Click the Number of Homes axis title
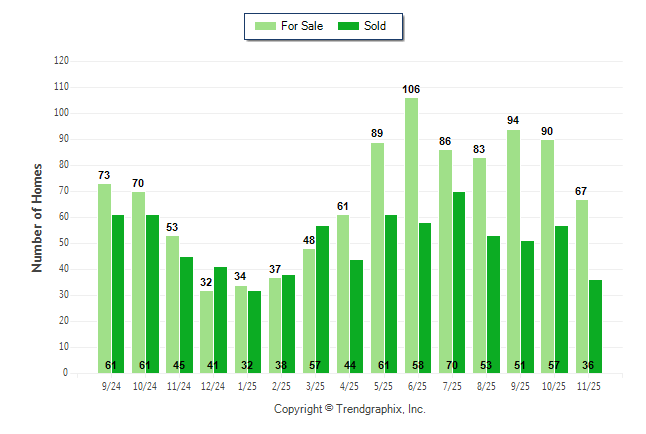646x434 pixels. click(37, 218)
